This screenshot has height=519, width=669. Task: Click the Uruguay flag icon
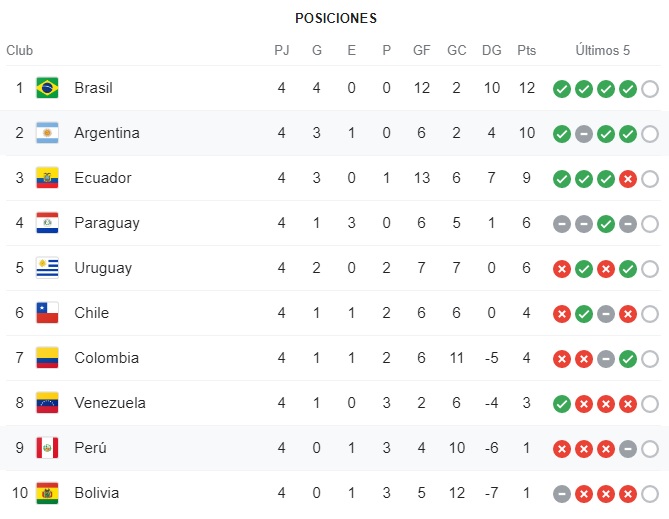tap(47, 268)
